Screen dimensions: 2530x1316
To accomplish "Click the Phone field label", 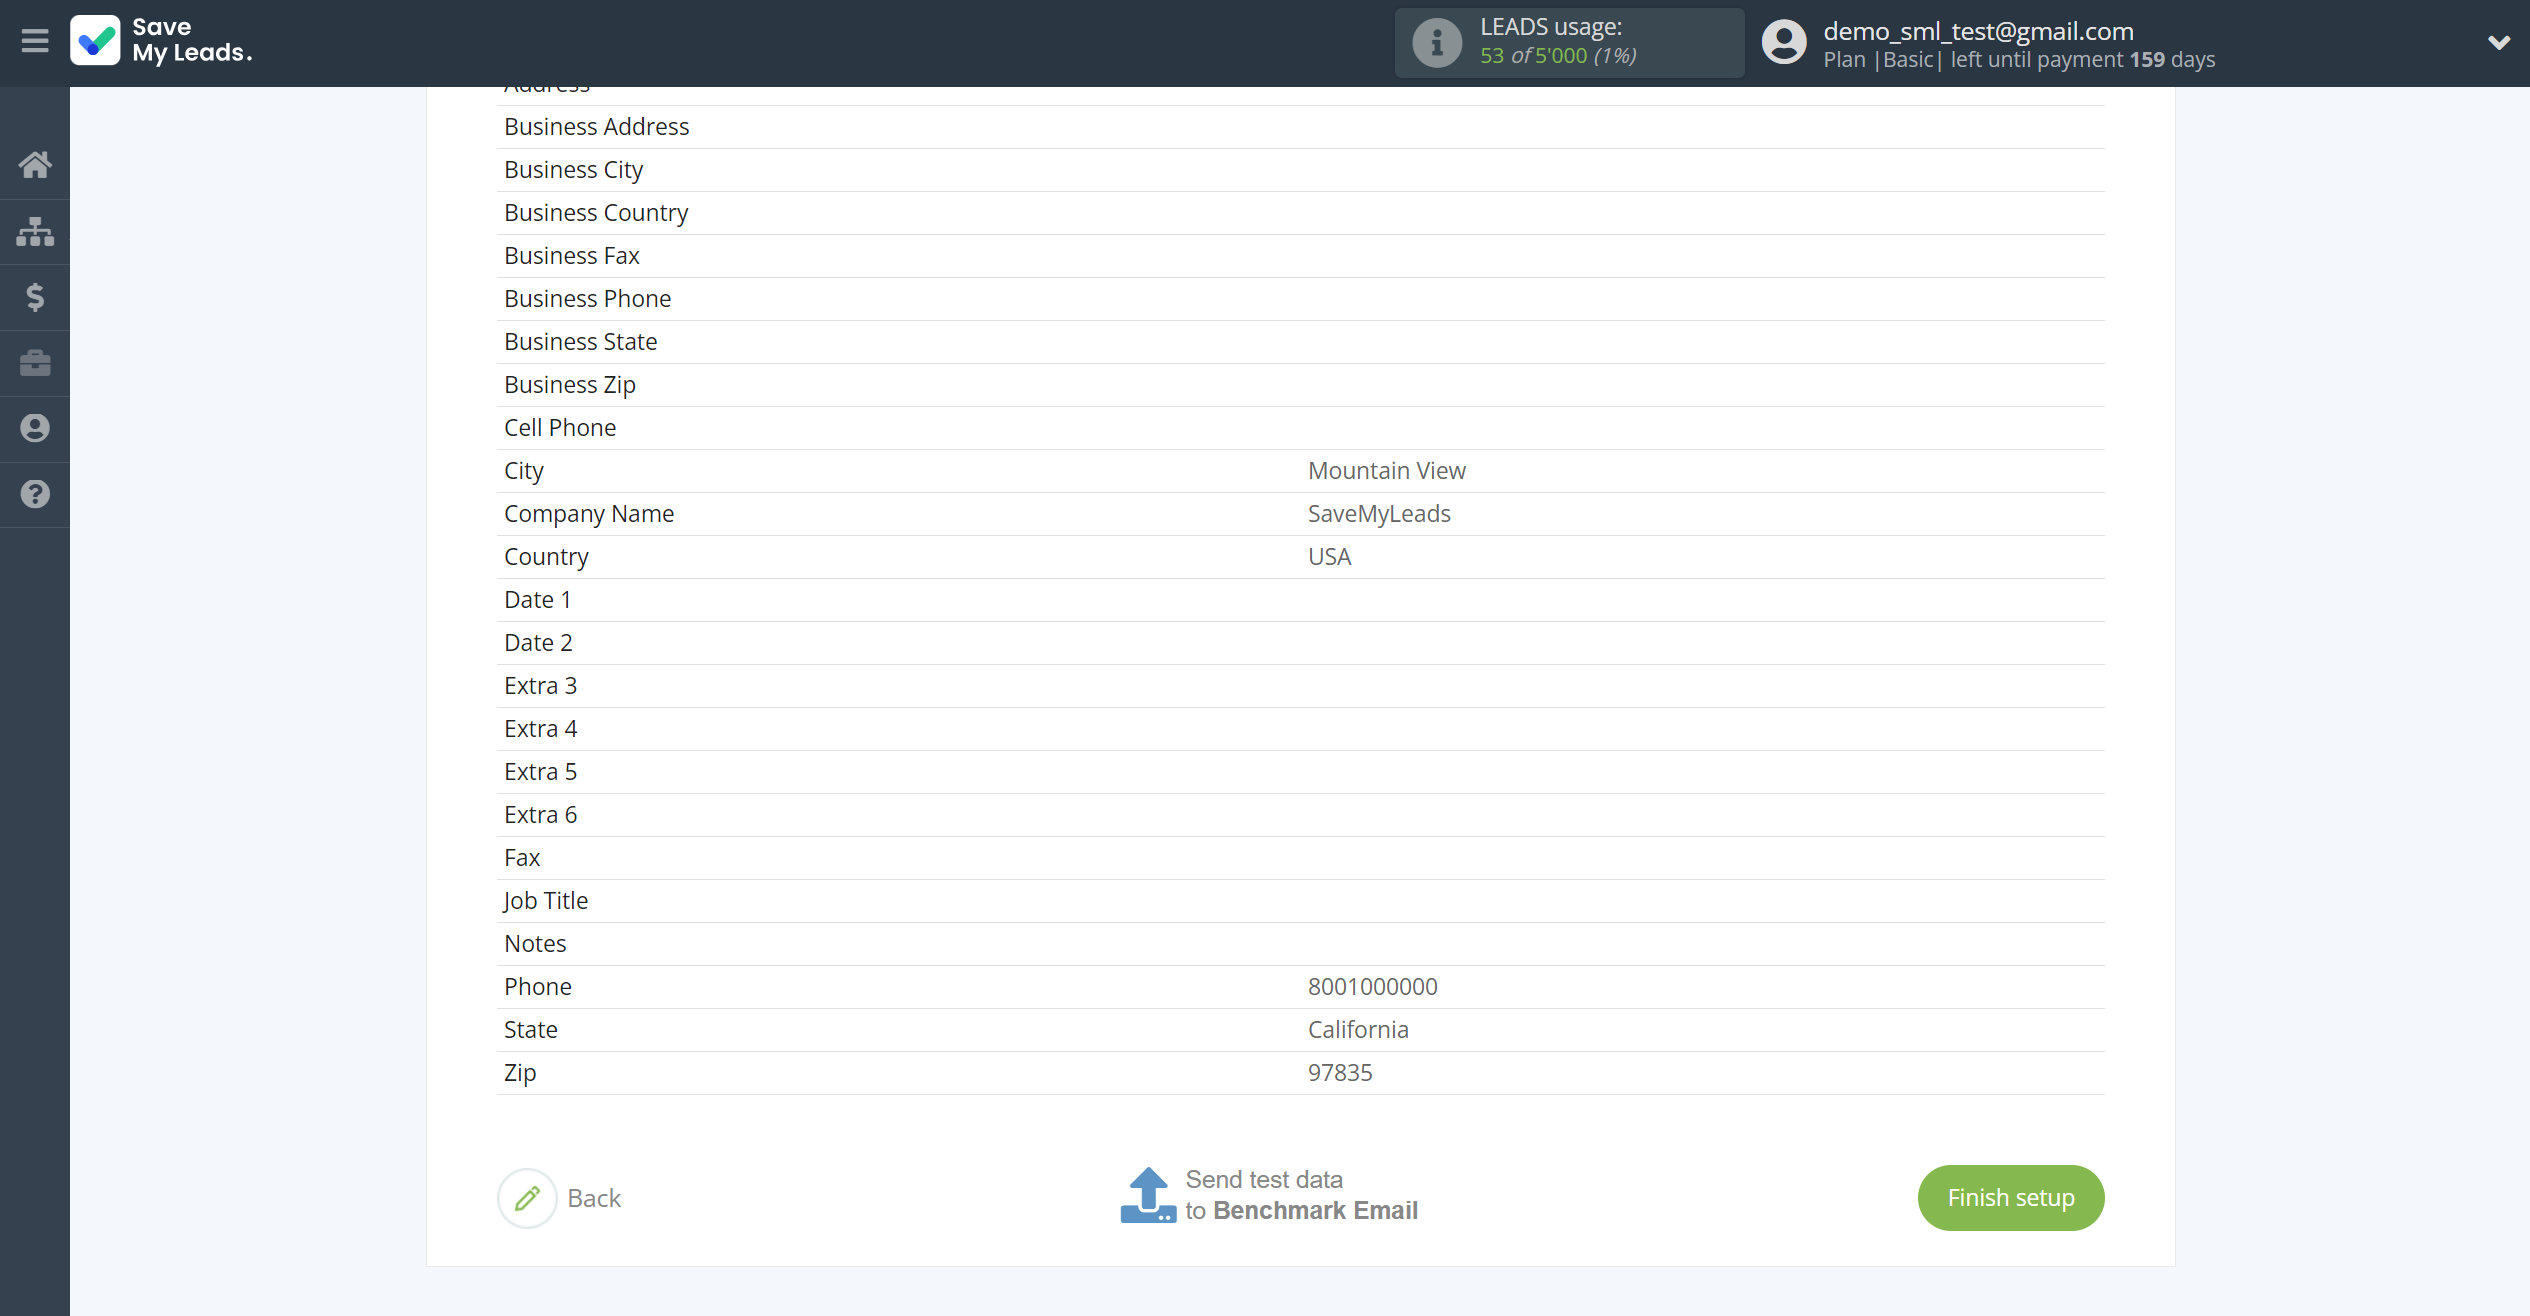I will click(538, 987).
